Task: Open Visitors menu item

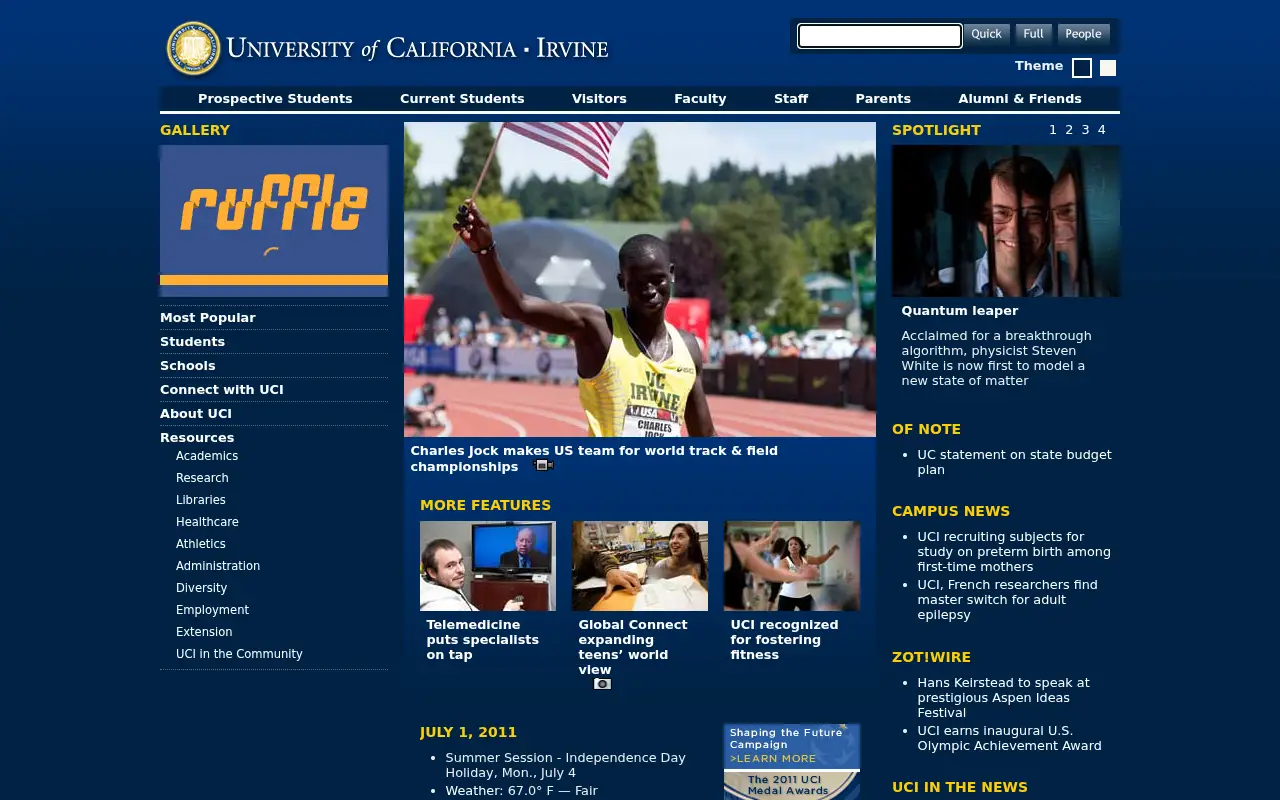Action: 599,99
